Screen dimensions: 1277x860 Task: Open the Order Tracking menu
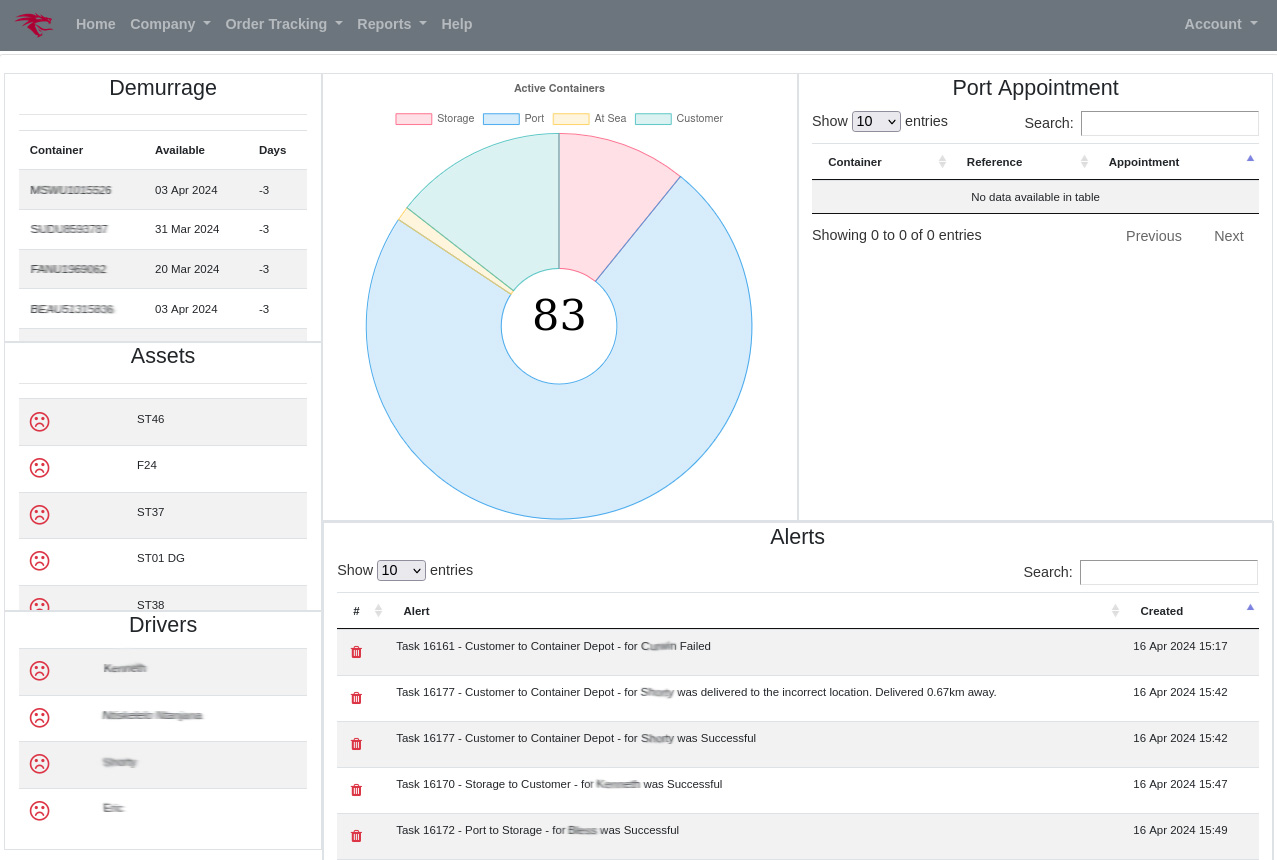pyautogui.click(x=283, y=24)
